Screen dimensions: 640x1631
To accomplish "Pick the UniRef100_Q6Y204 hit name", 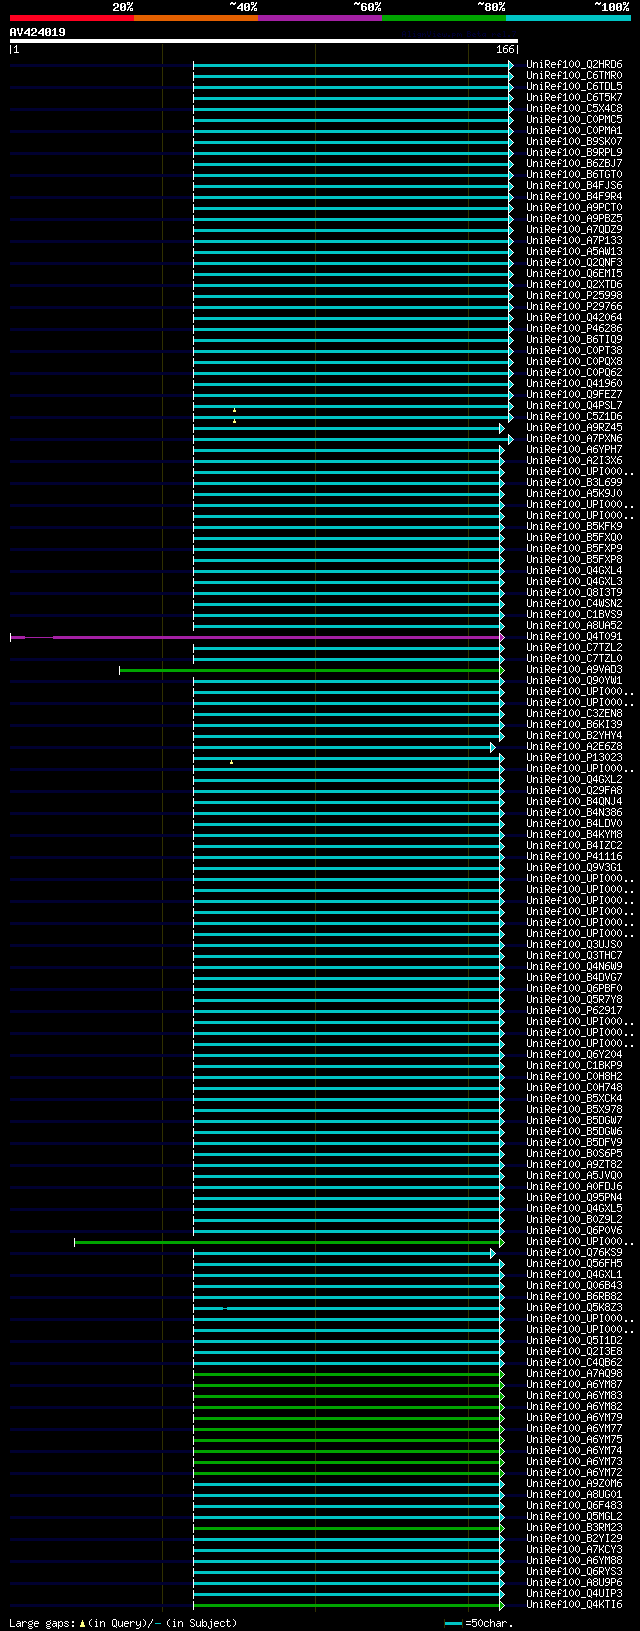I will (574, 1055).
